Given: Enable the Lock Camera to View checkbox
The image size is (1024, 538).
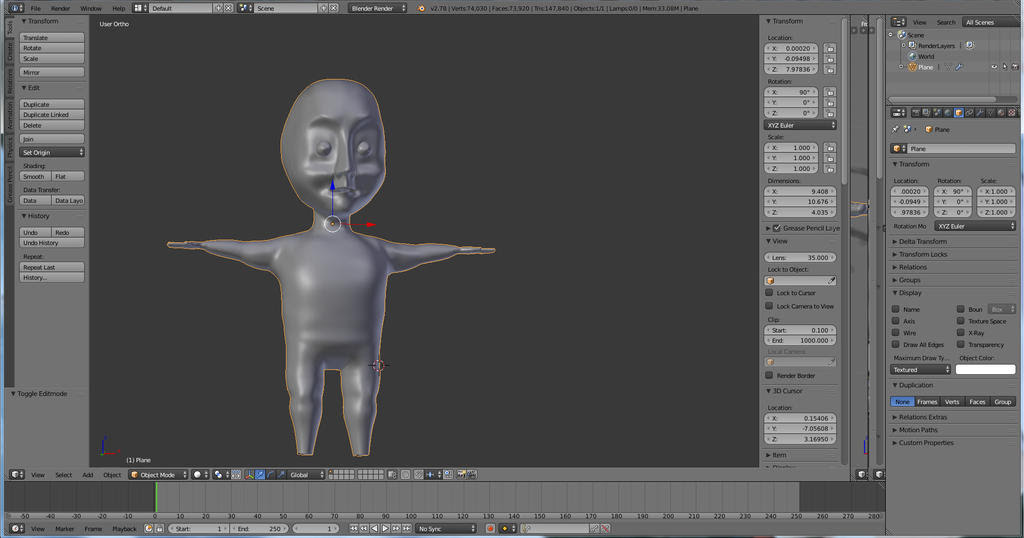Looking at the screenshot, I should pos(769,306).
